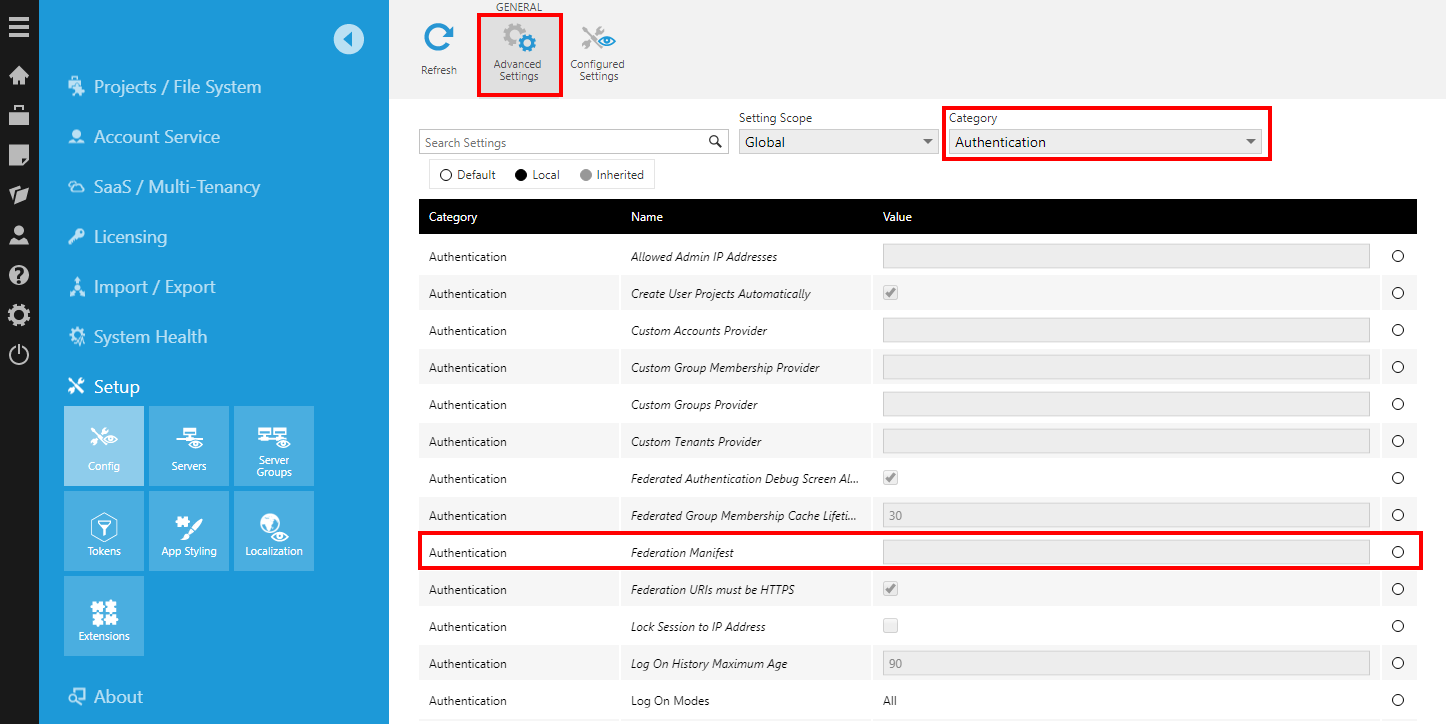The height and width of the screenshot is (724, 1446).
Task: Open the Servers setup tile
Action: pyautogui.click(x=189, y=445)
